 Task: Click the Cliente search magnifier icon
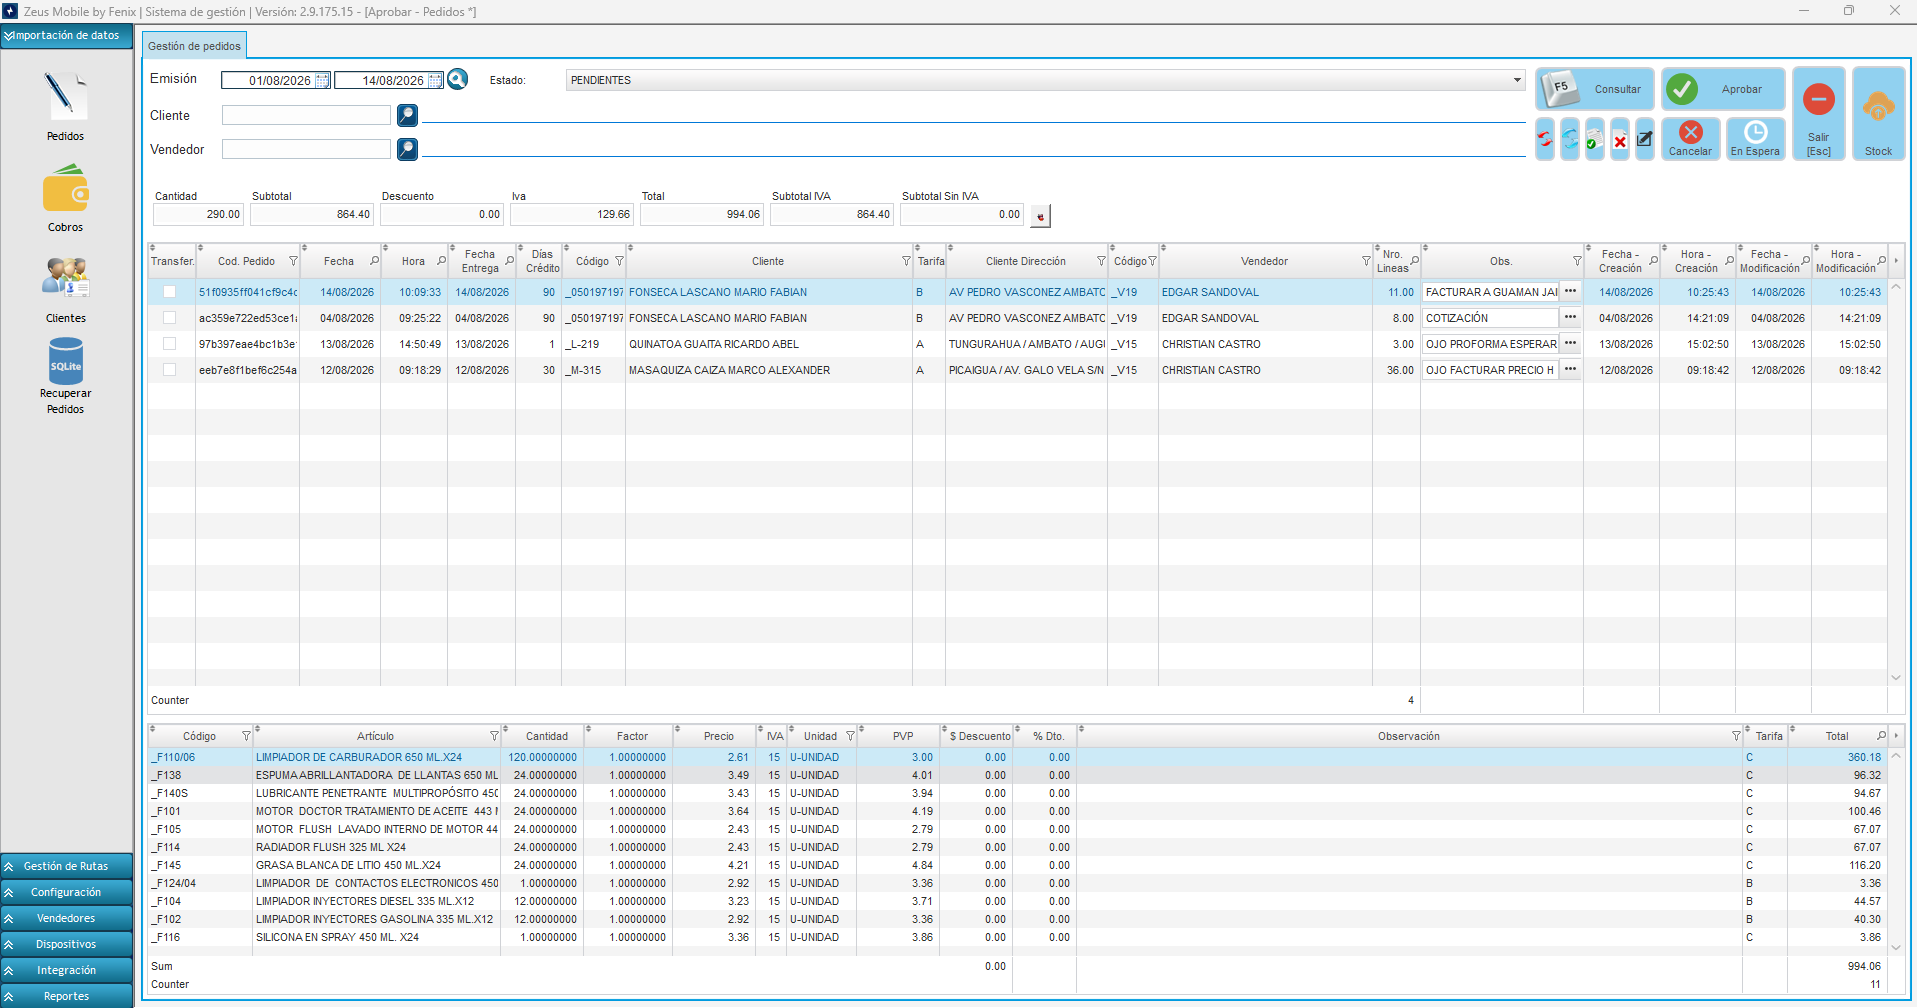[407, 116]
